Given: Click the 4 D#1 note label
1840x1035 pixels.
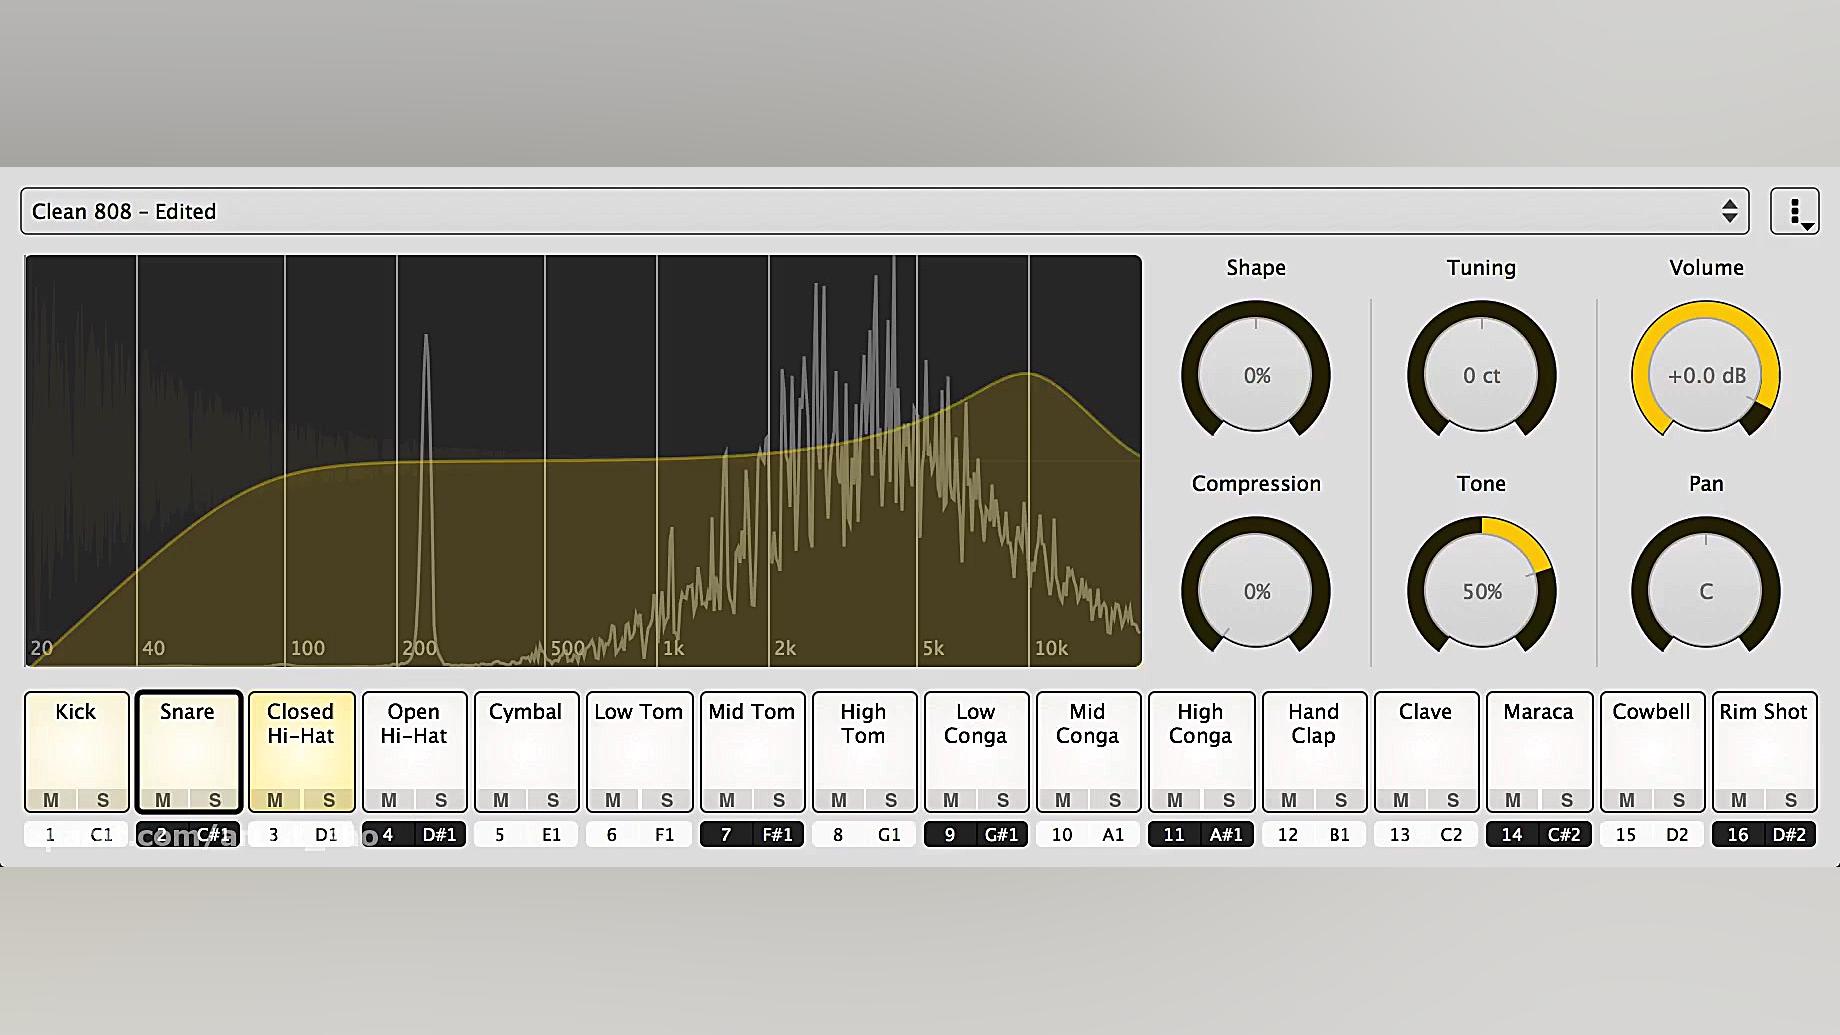Looking at the screenshot, I should tap(414, 834).
